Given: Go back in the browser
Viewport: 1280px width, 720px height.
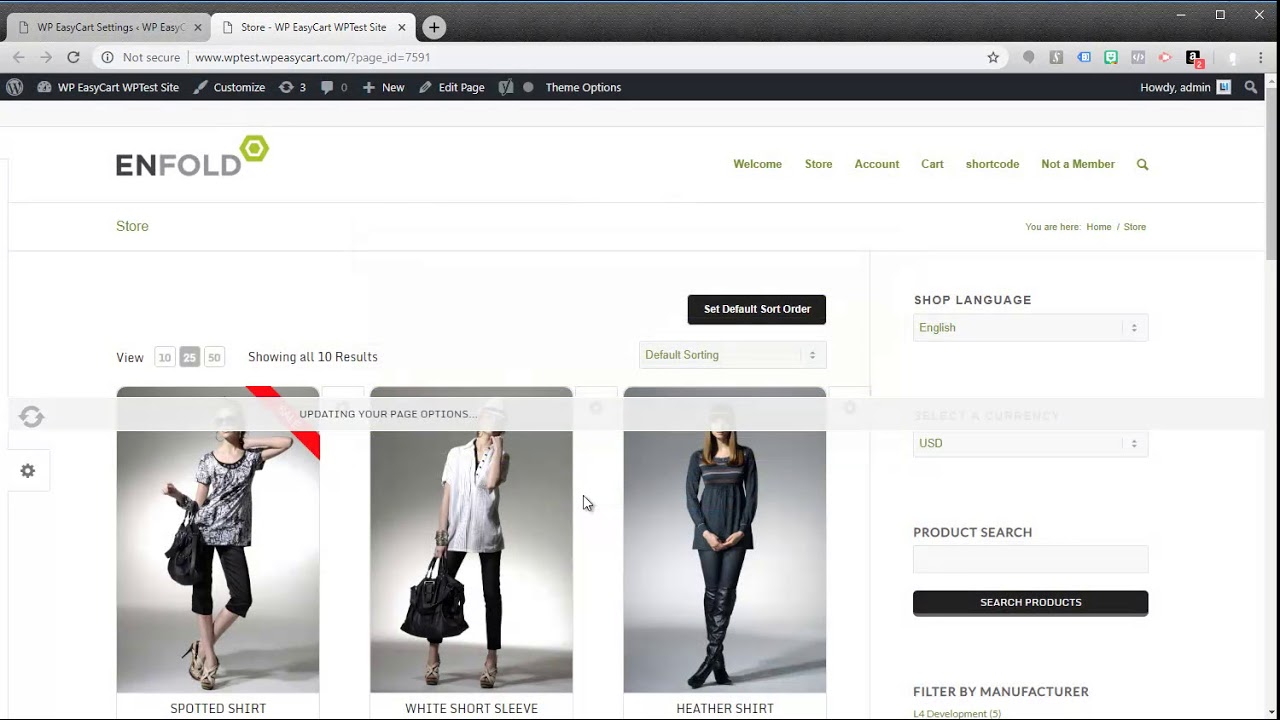Looking at the screenshot, I should pos(18,57).
